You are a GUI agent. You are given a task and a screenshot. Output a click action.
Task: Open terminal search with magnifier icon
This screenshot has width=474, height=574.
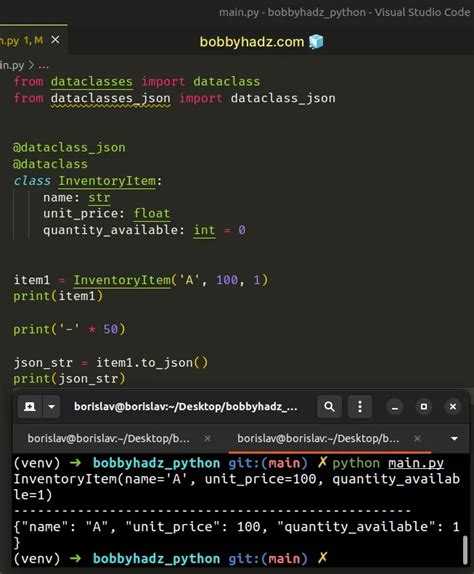click(329, 406)
